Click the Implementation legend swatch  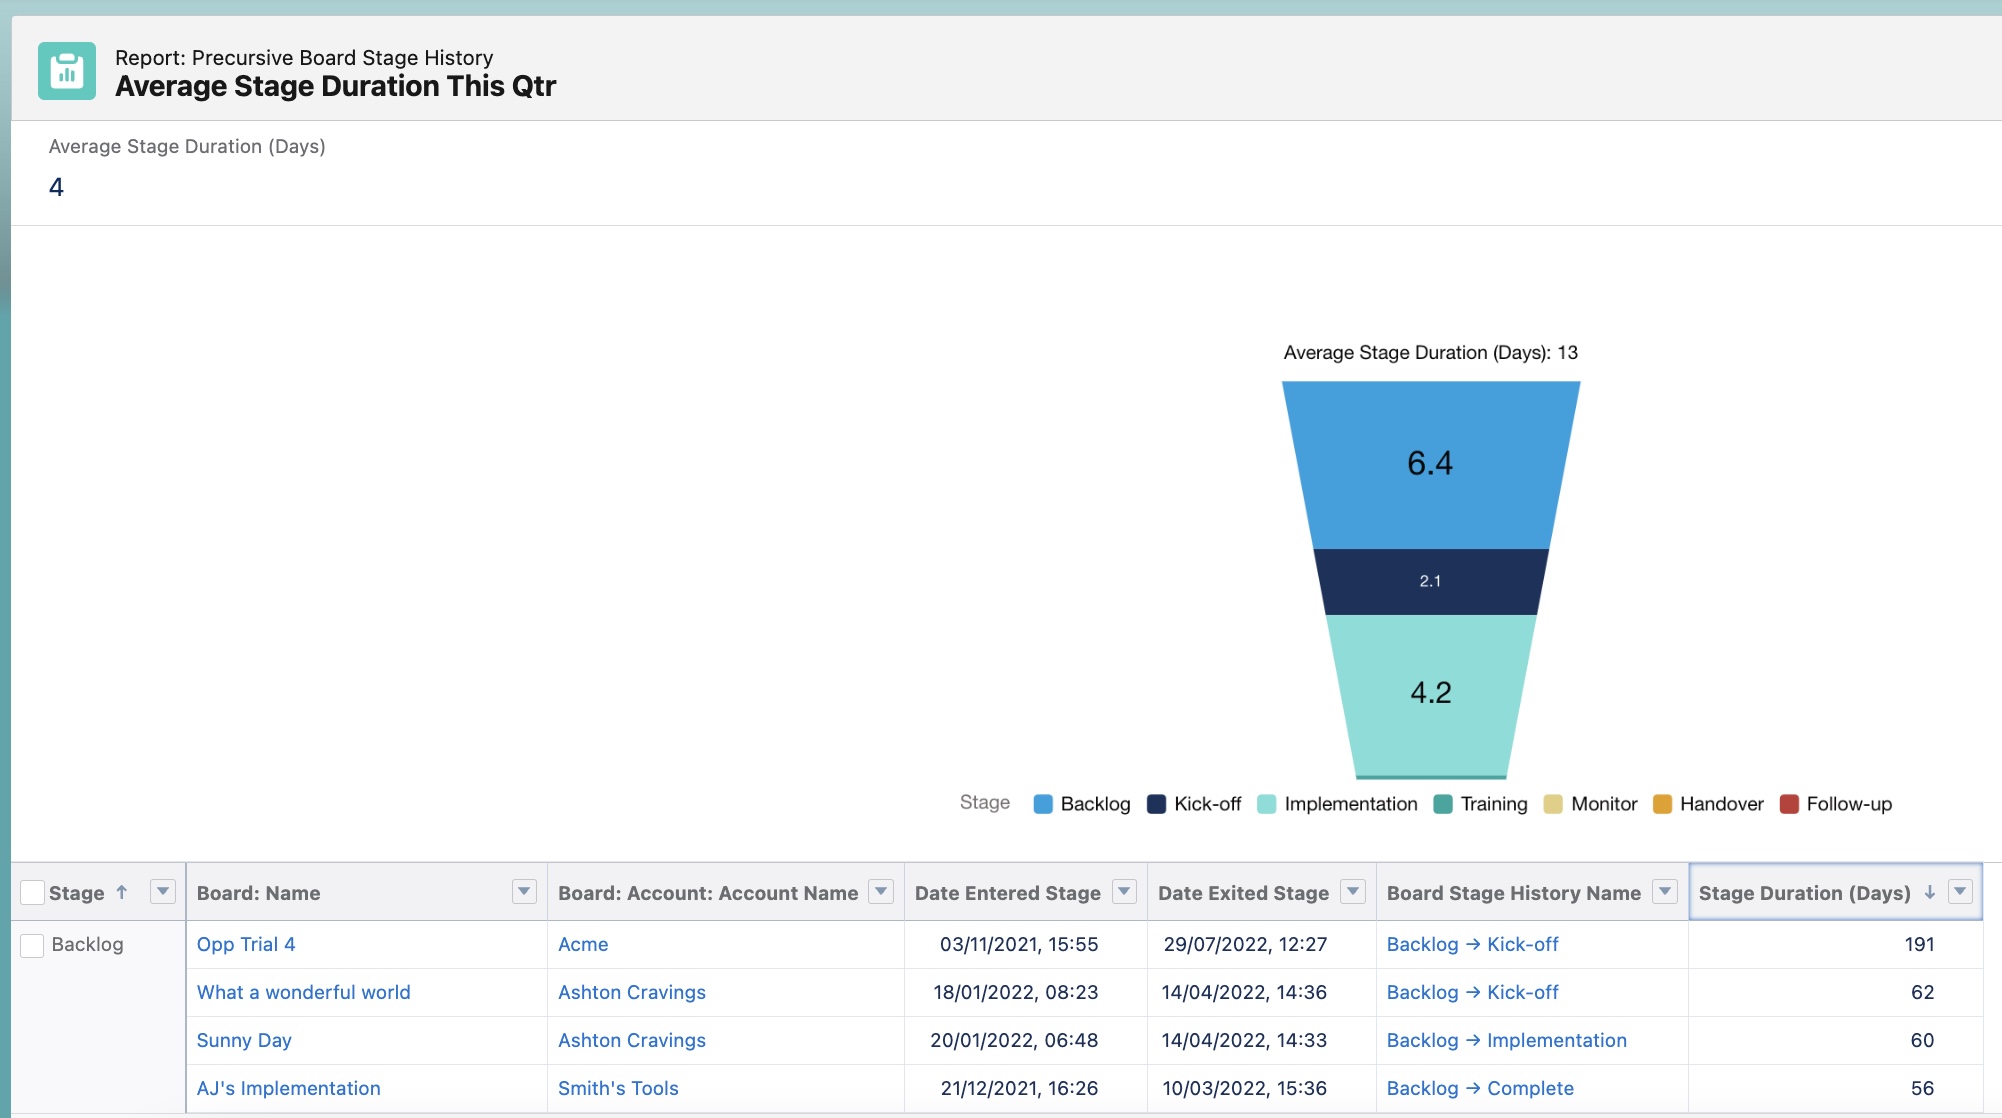pyautogui.click(x=1266, y=804)
